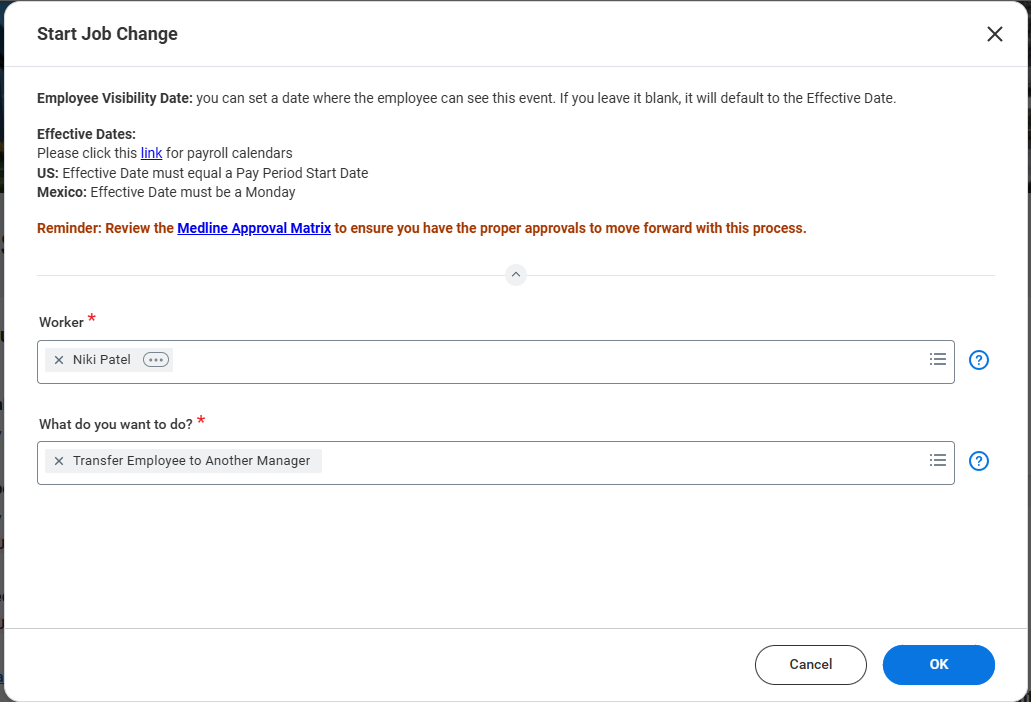Click help icon beside What do you want to do
Image resolution: width=1031 pixels, height=702 pixels.
tap(979, 461)
